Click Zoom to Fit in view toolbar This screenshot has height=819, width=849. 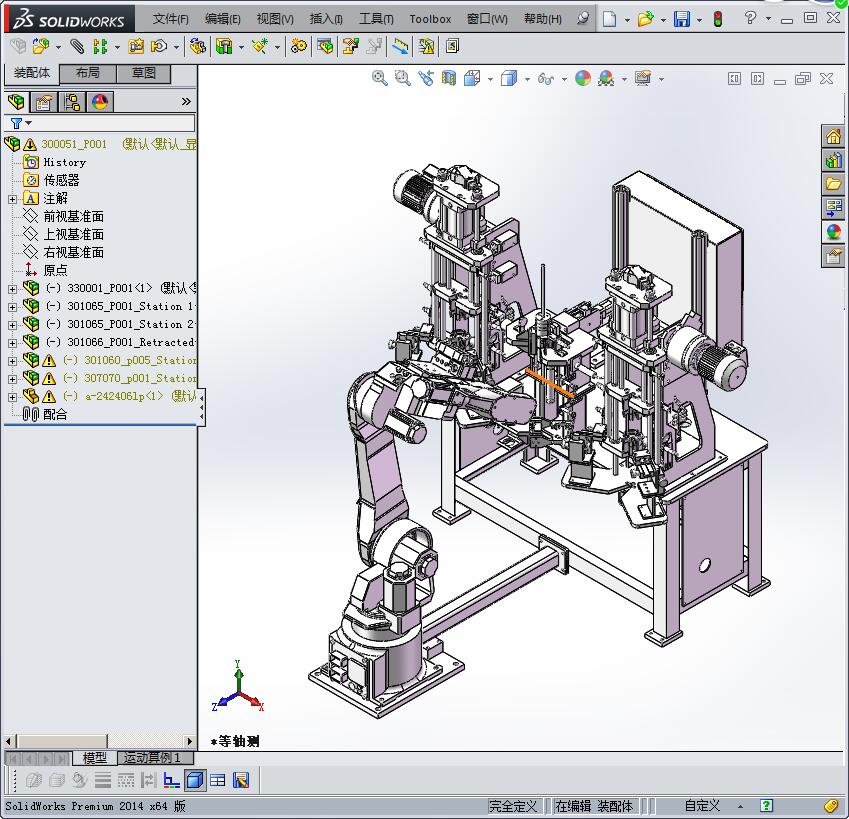click(380, 78)
